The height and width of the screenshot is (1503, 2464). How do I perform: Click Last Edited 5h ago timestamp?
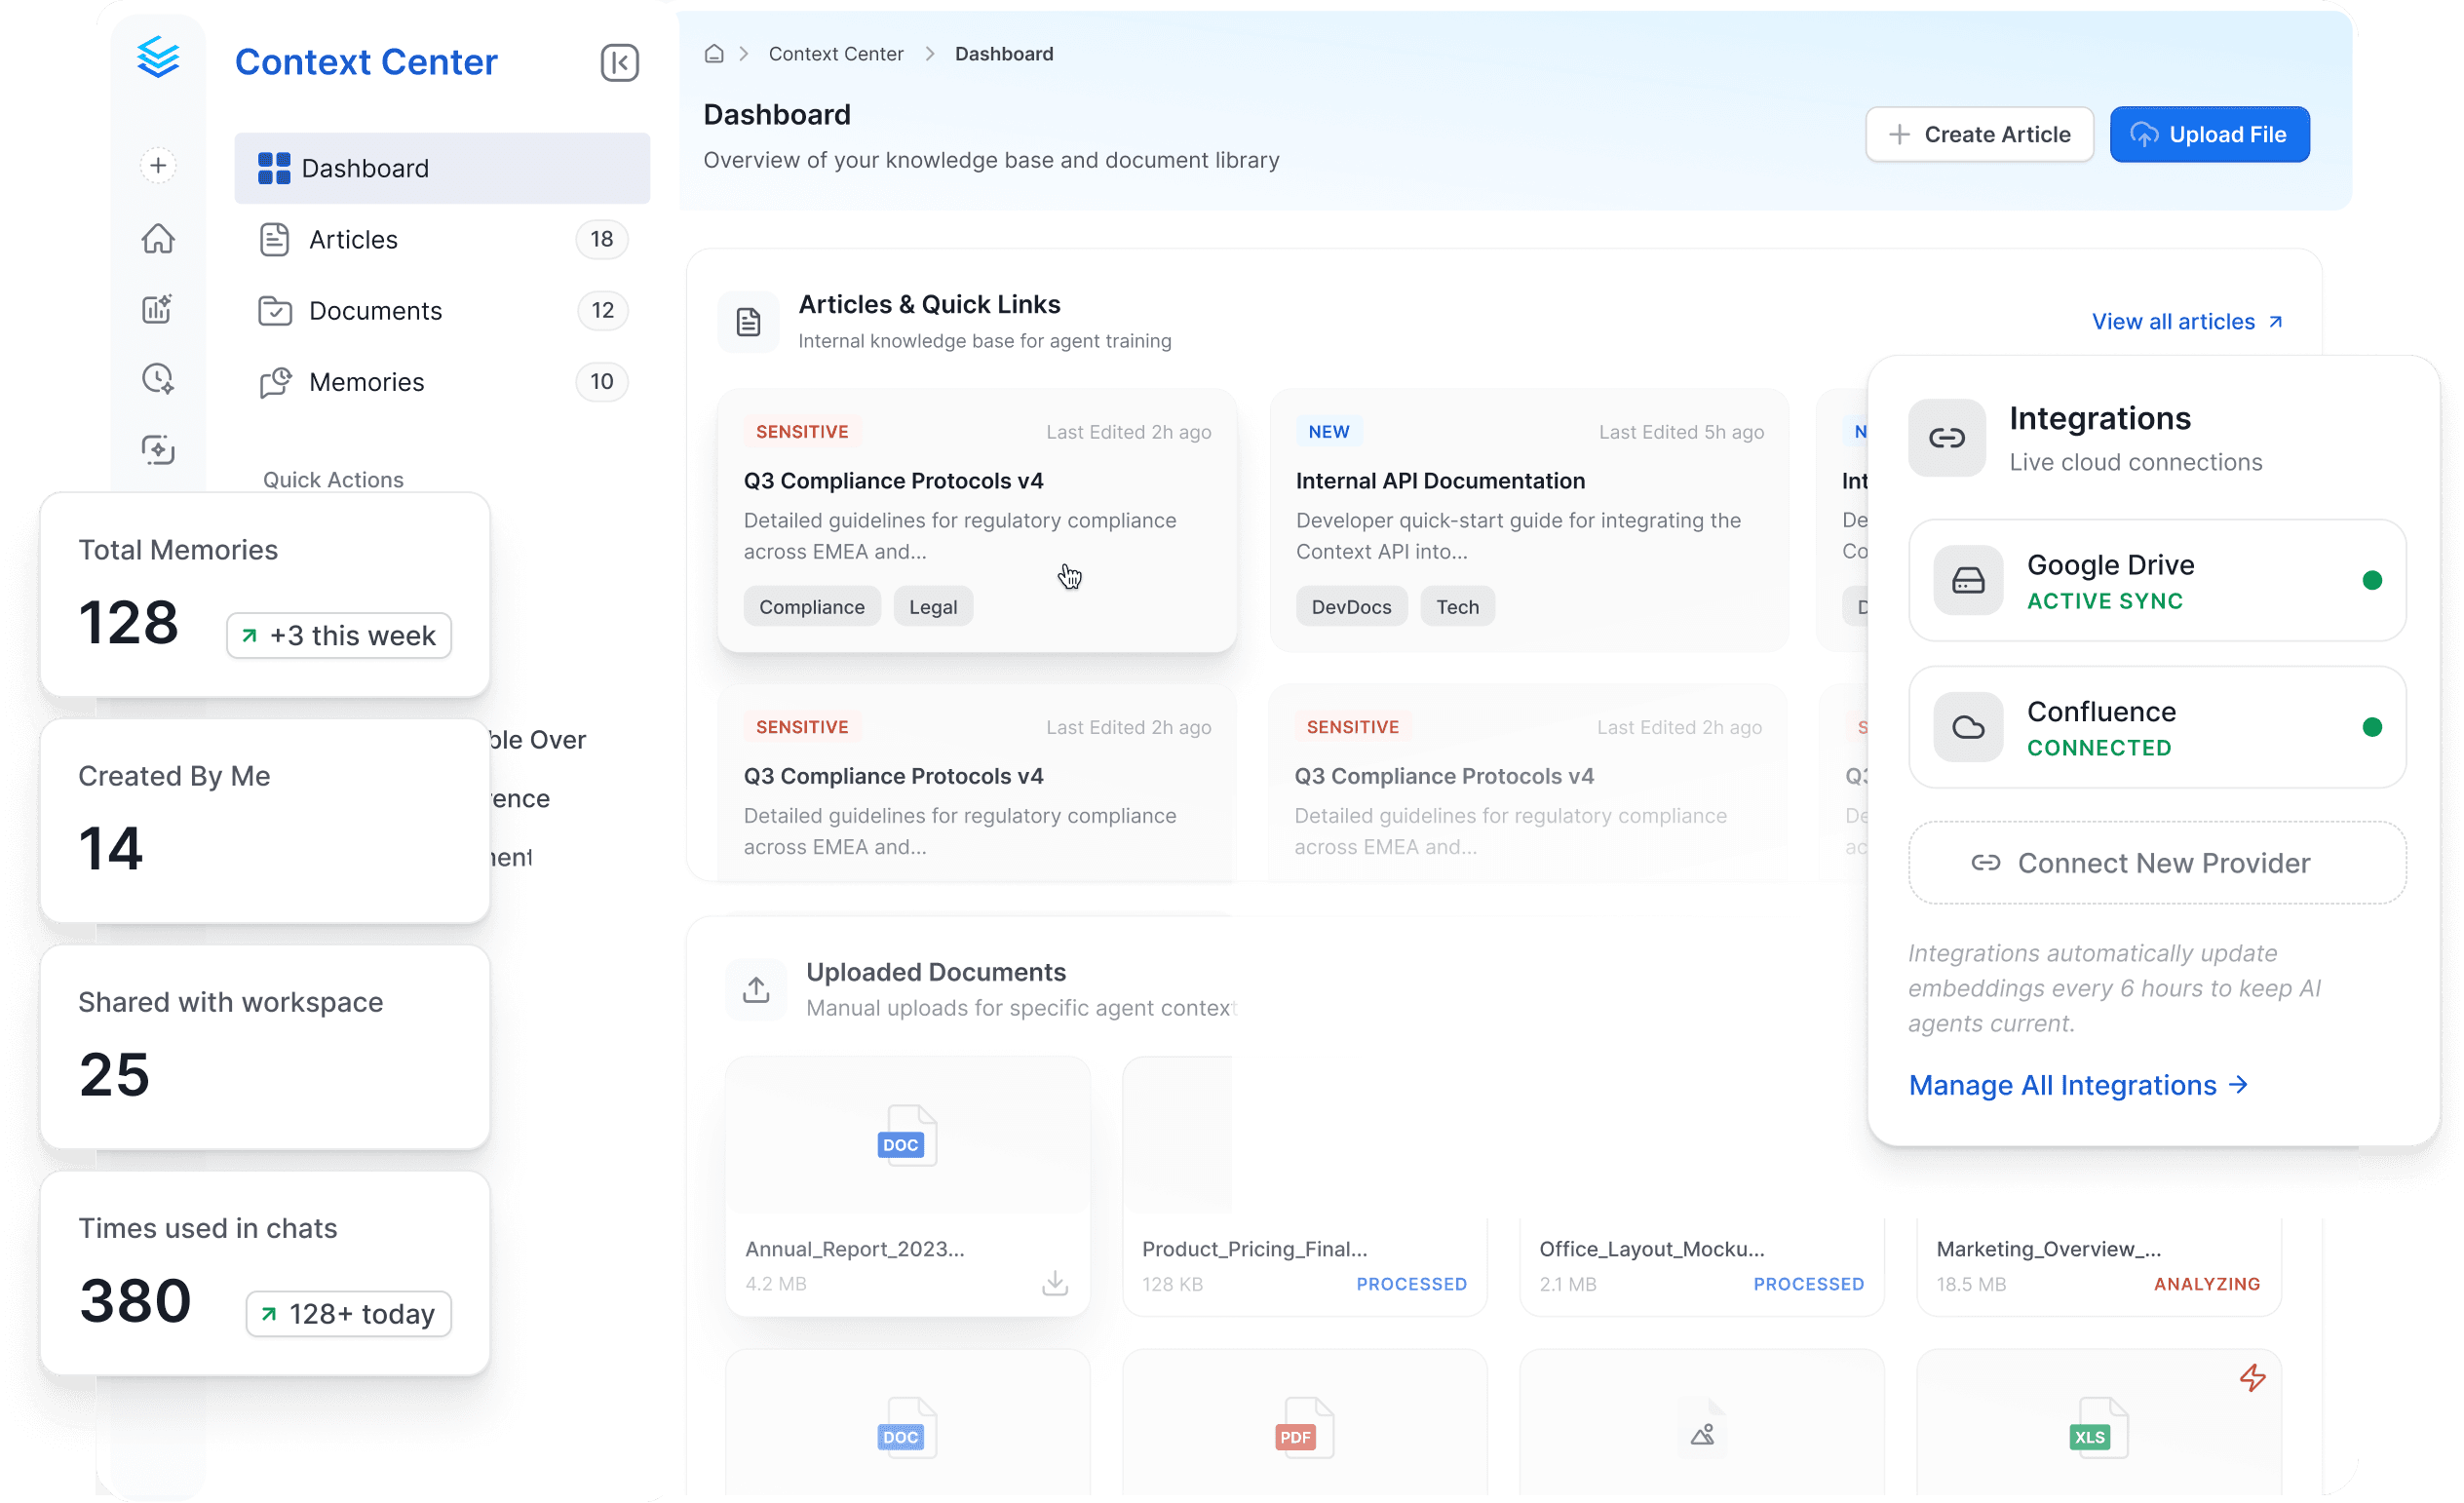(1680, 432)
